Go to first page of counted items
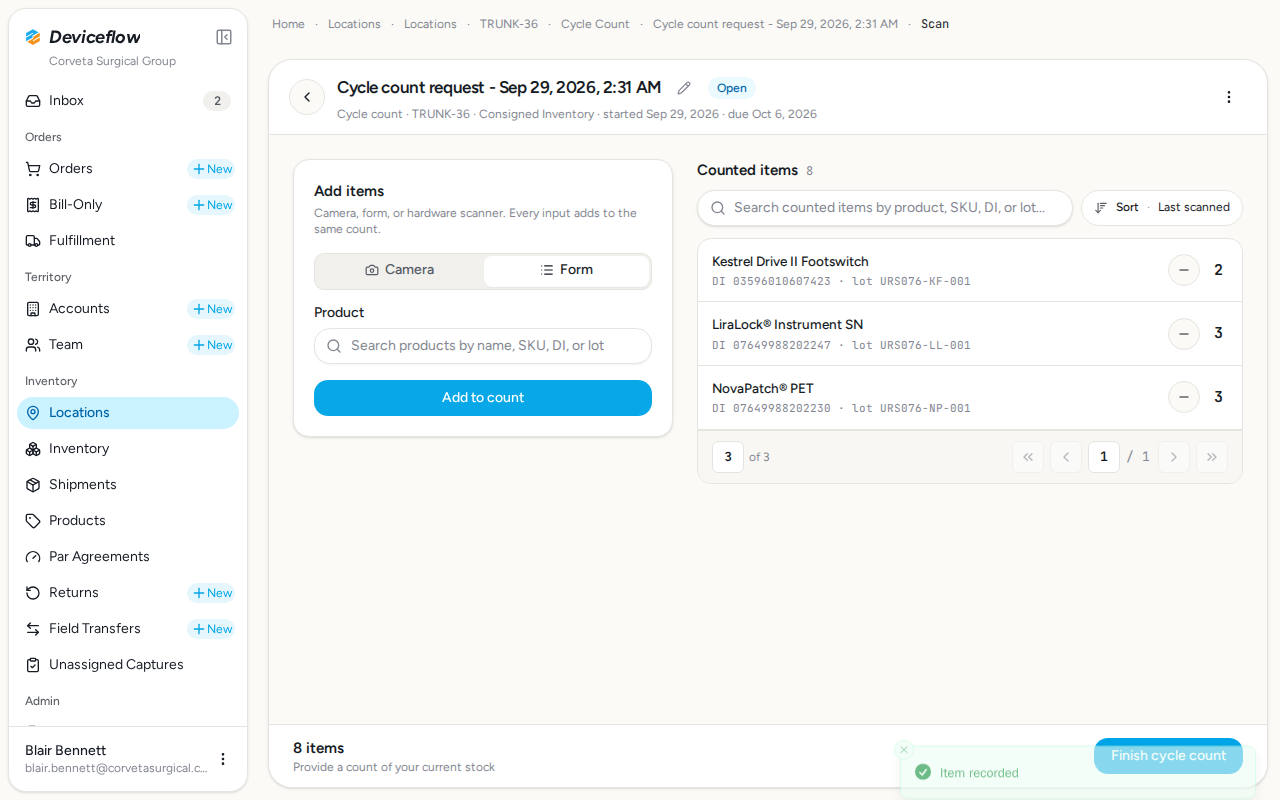1280x800 pixels. tap(1028, 457)
